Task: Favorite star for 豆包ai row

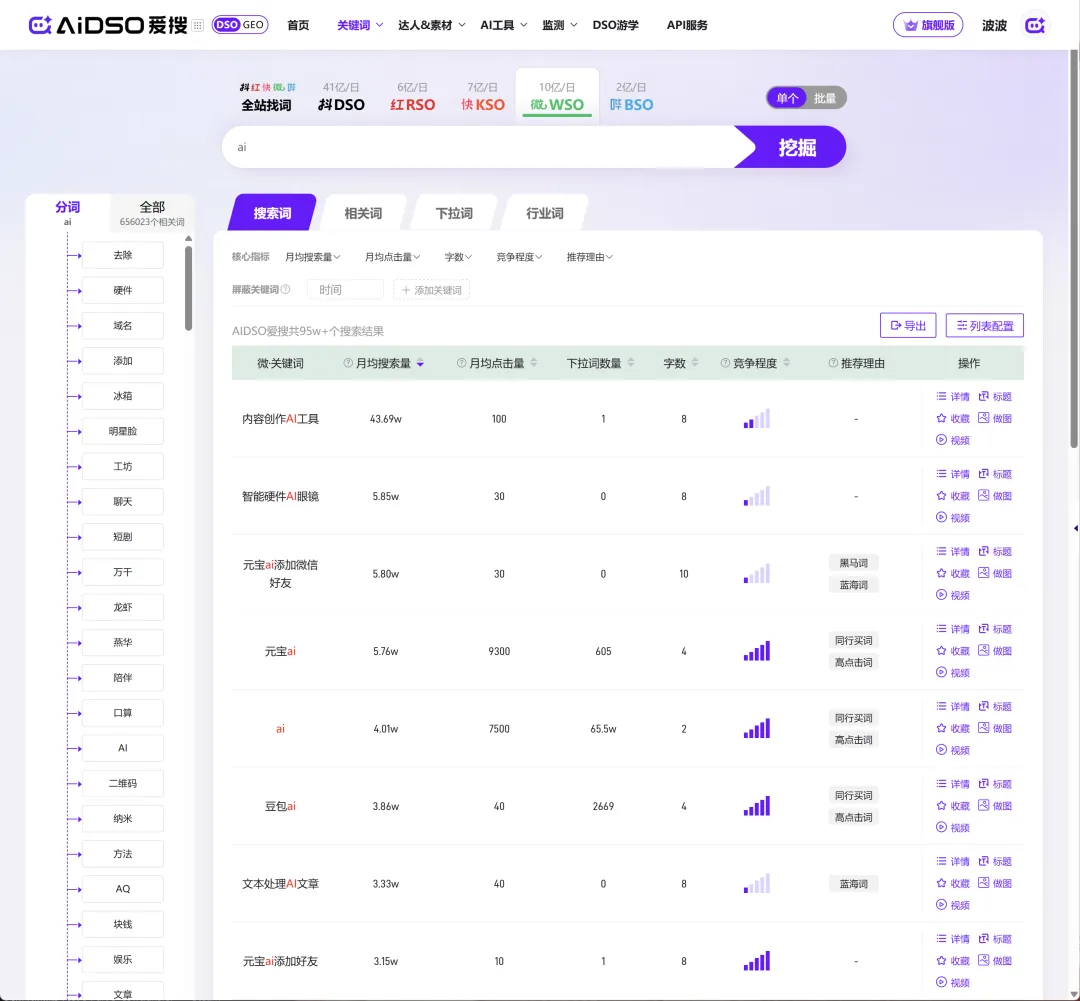Action: pos(941,806)
